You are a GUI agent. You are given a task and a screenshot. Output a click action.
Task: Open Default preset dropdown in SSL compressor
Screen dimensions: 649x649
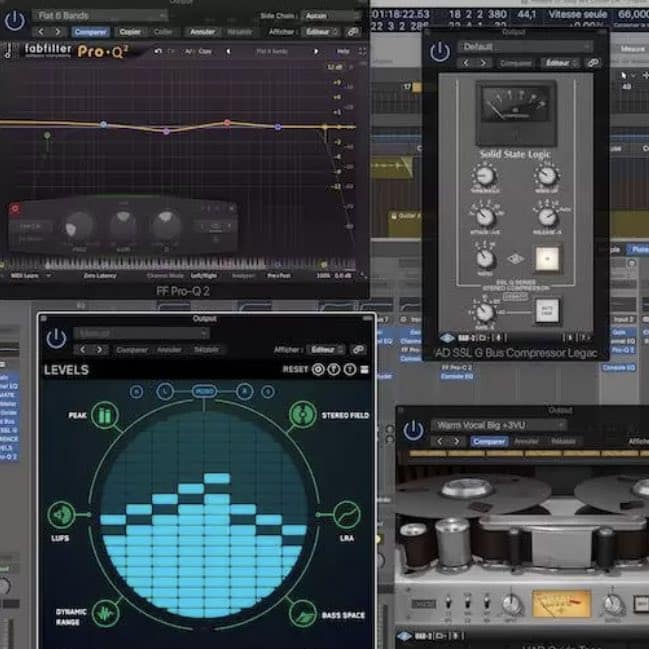[525, 47]
